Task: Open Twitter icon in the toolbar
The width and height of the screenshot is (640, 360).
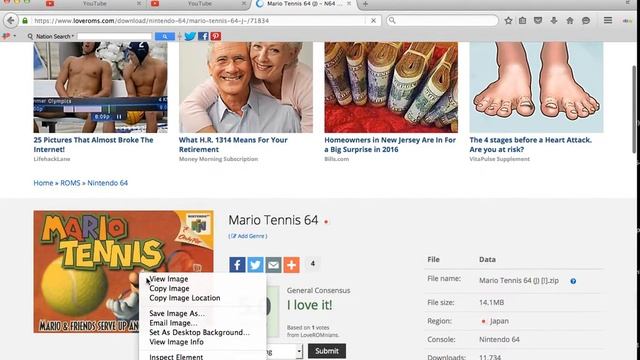Action: (190, 36)
